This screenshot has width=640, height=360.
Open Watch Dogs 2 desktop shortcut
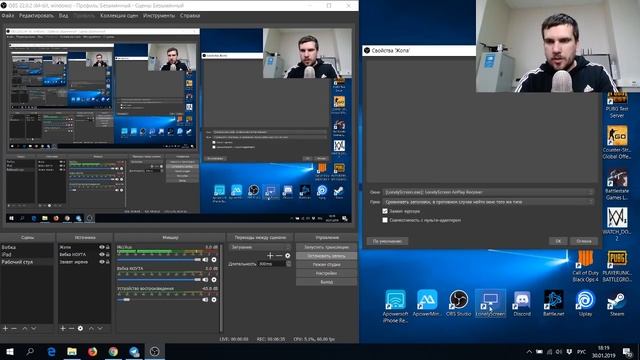617,224
